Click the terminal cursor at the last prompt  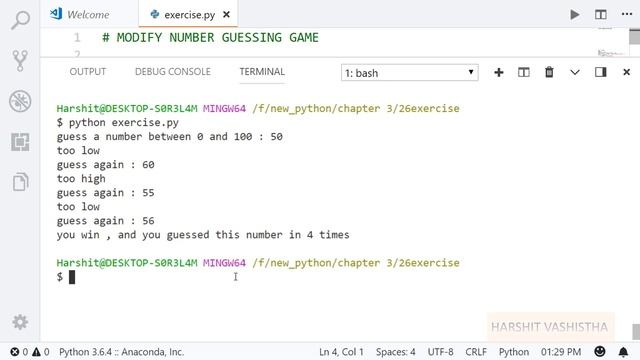point(72,277)
